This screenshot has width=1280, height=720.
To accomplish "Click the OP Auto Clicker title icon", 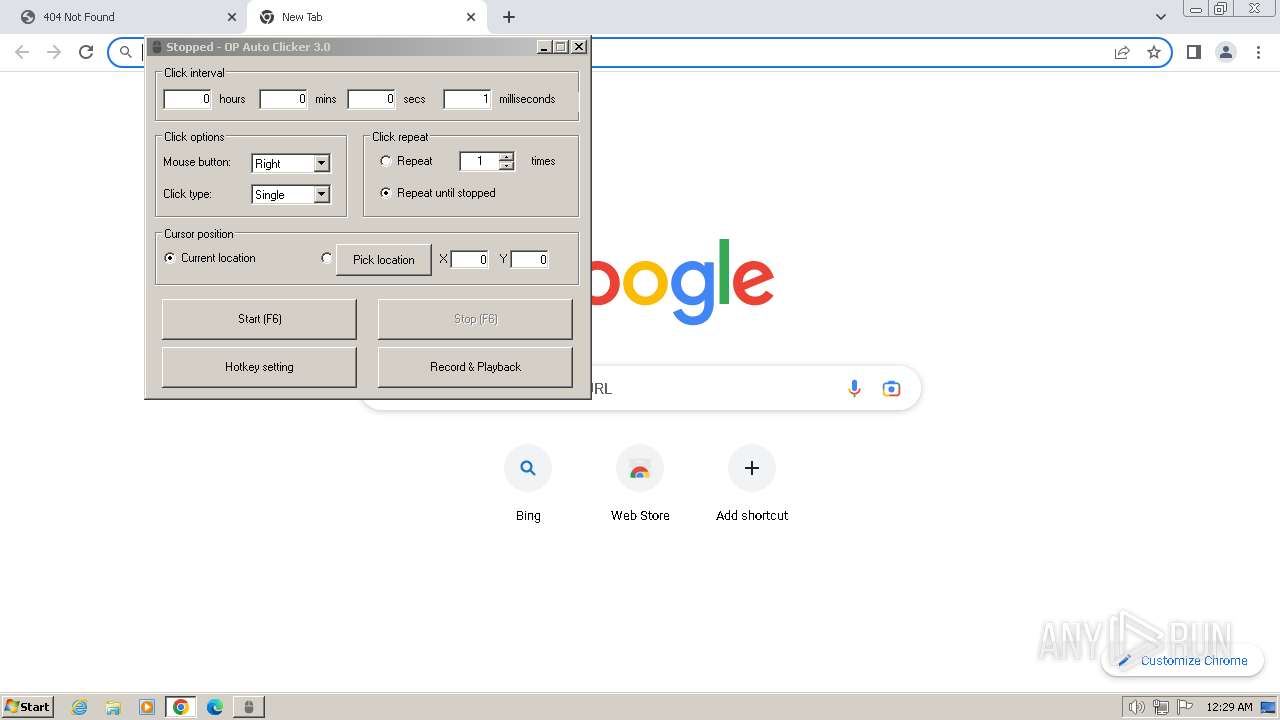I will tap(157, 47).
